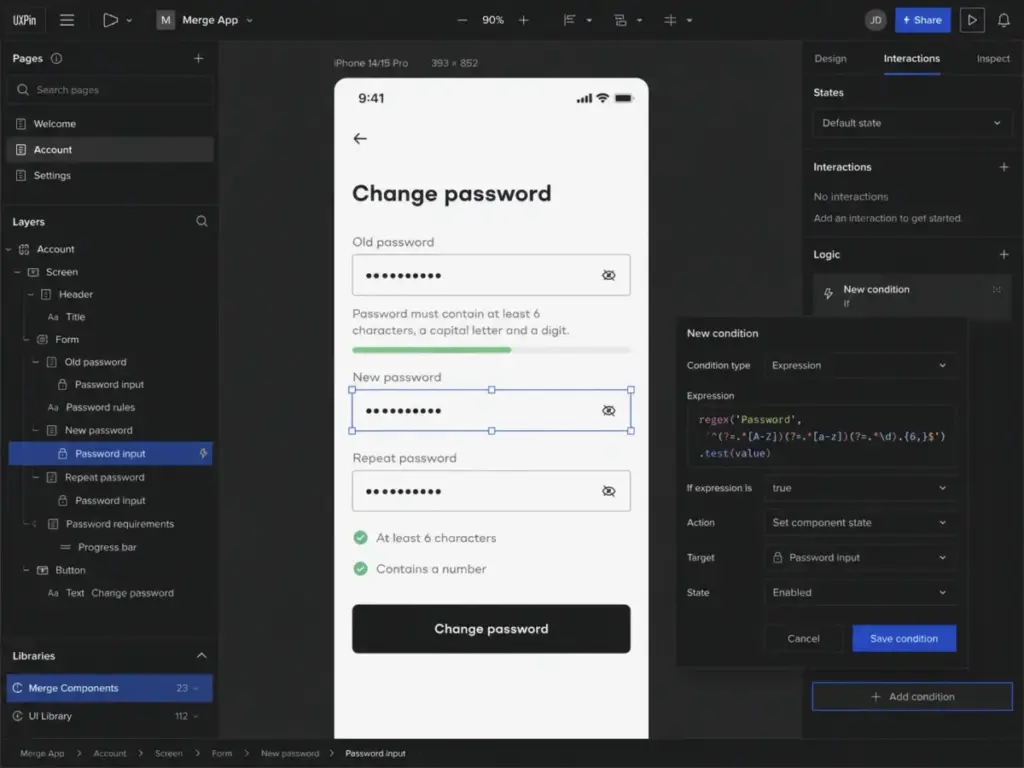Viewport: 1024px width, 768px height.
Task: Click the UXPin logo
Action: point(24,20)
